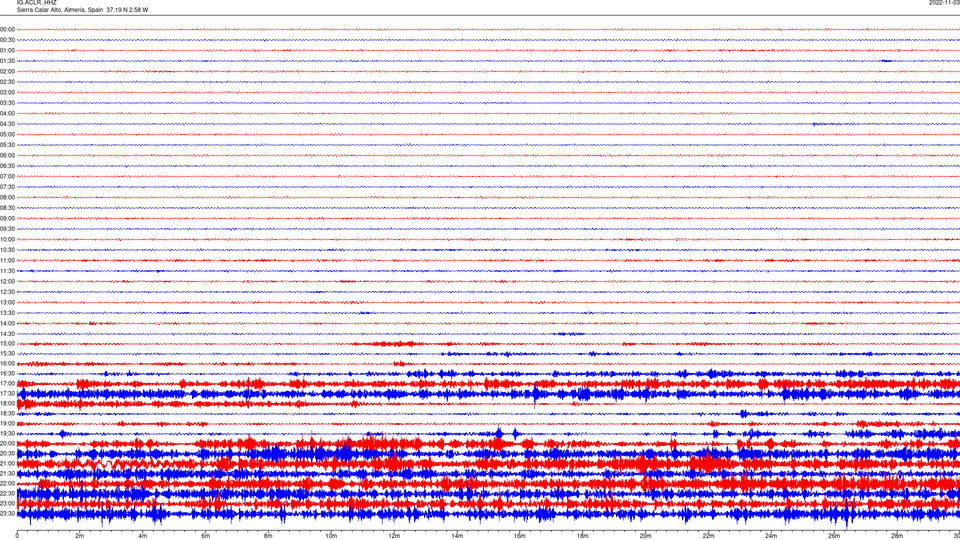Click the 09:00 time label
This screenshot has width=960, height=540.
tap(7, 219)
